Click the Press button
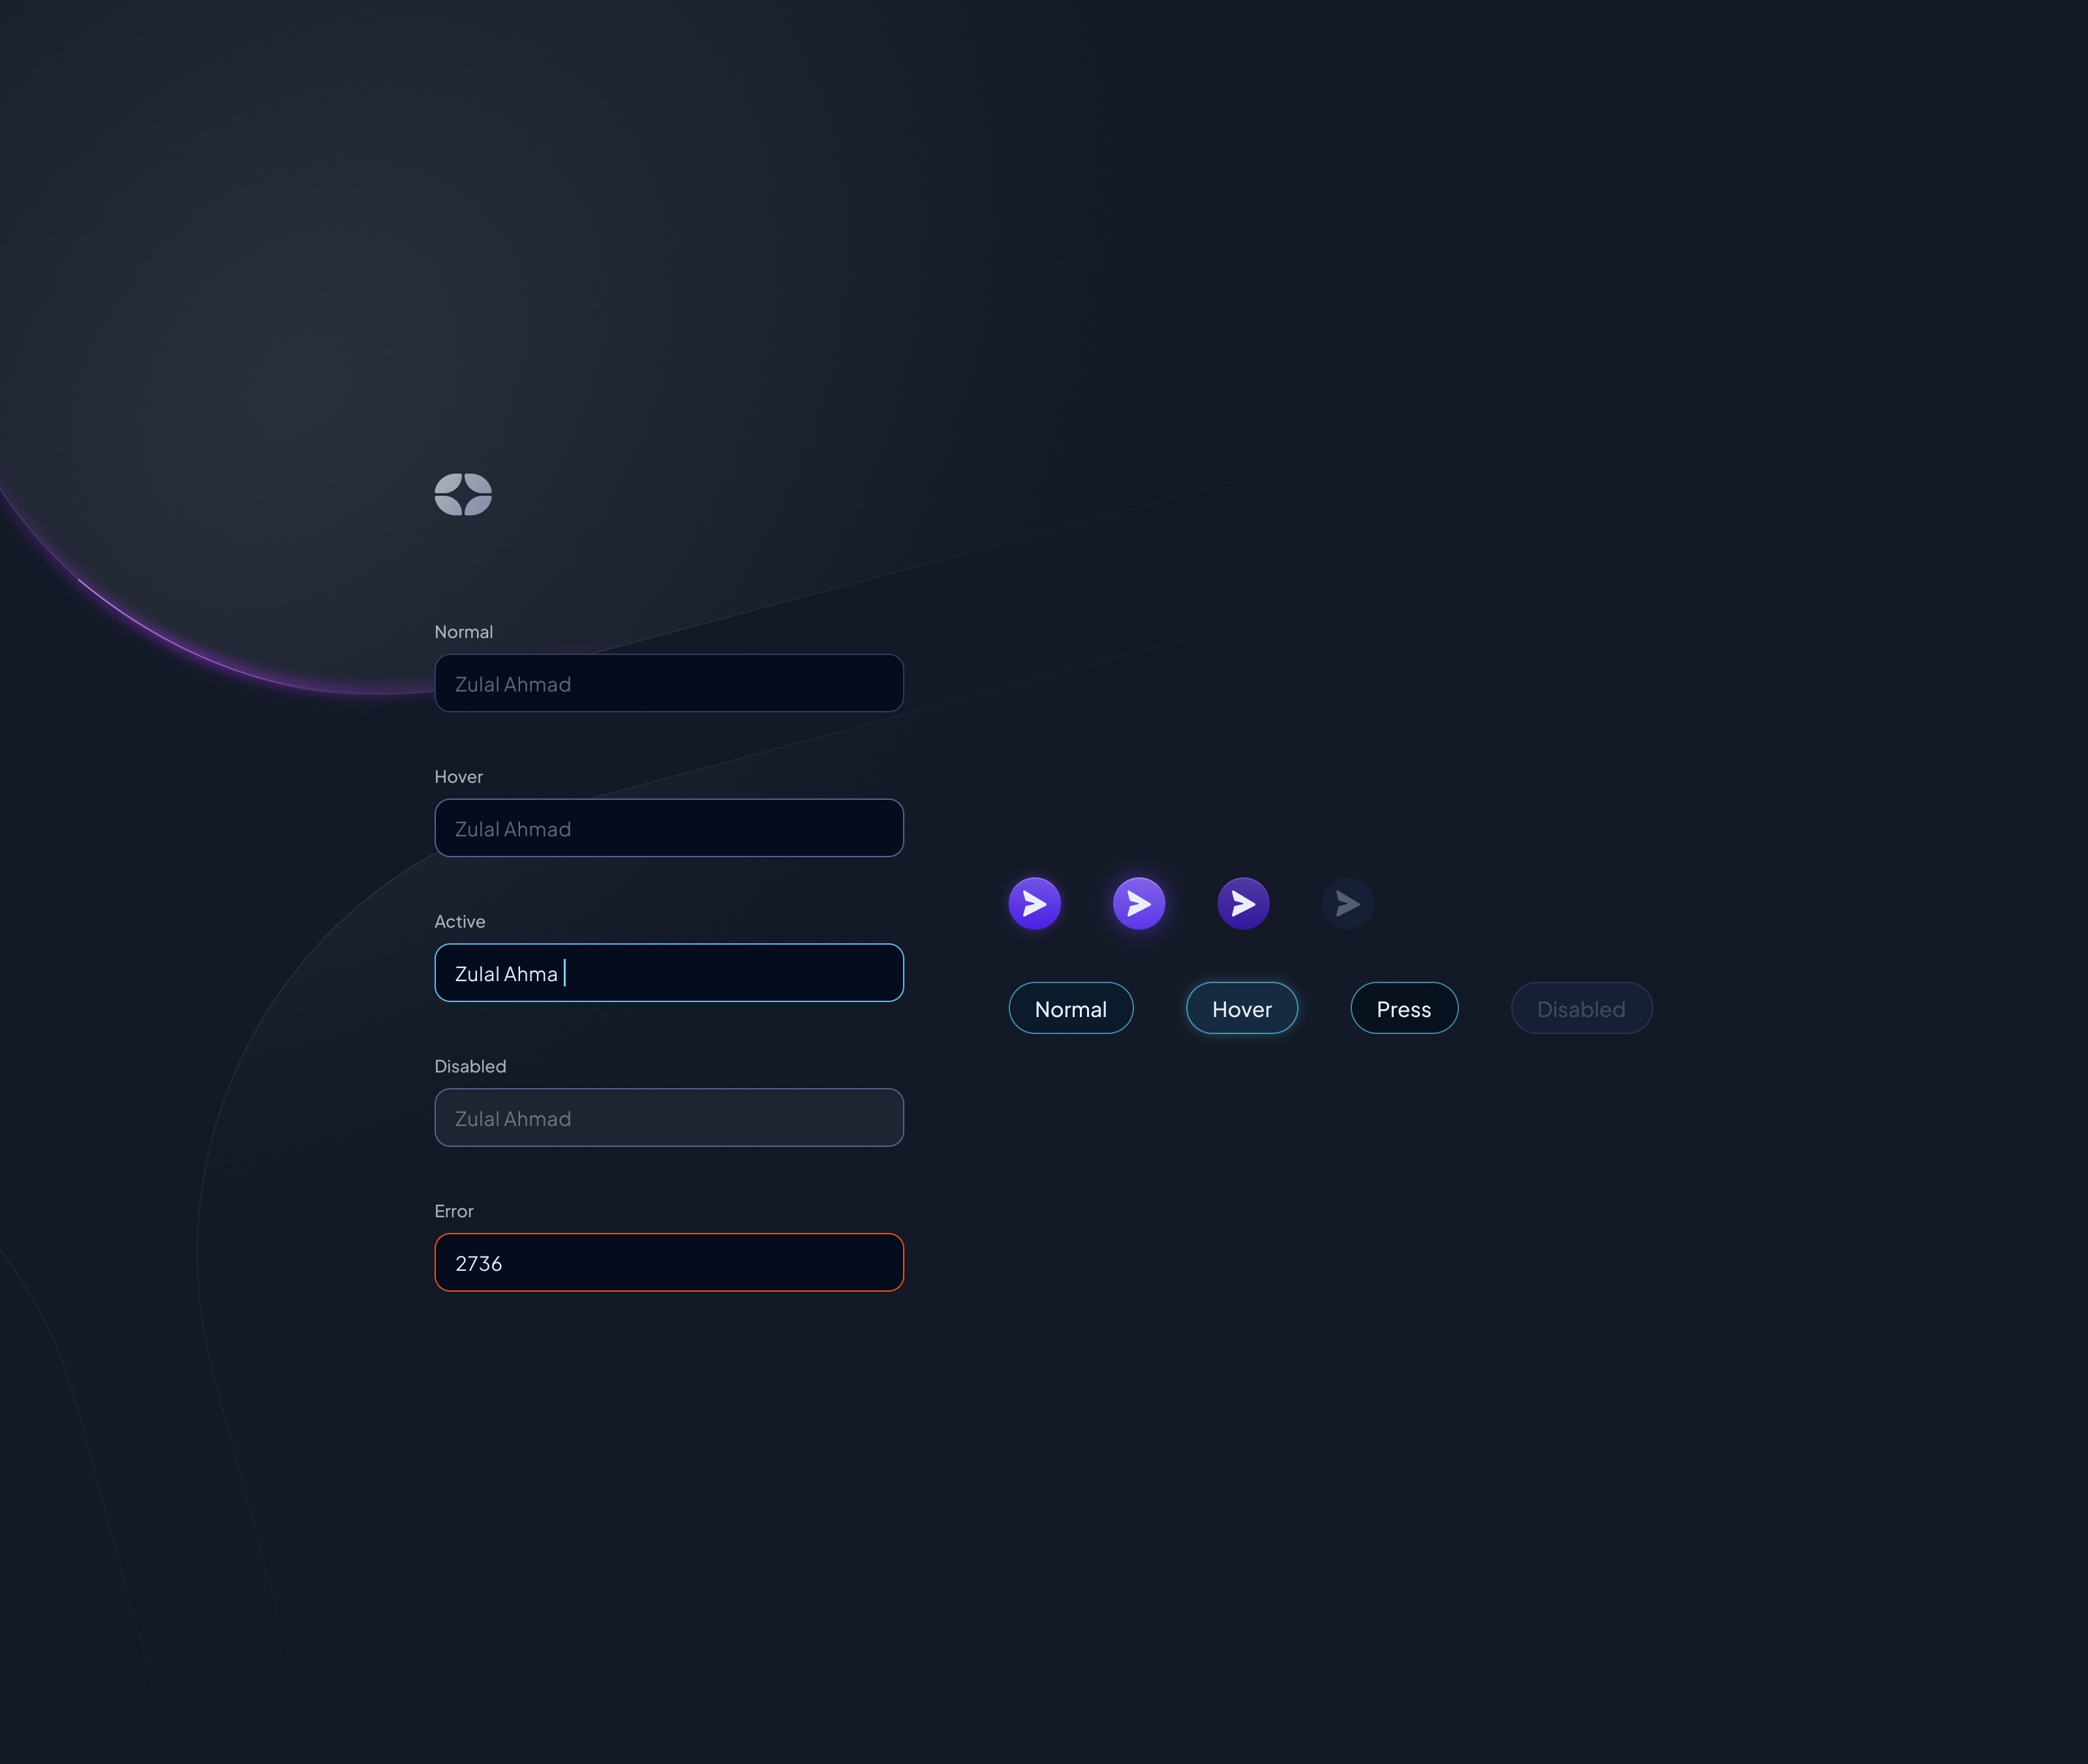Screen dimensions: 2088x1764 pyautogui.click(x=1404, y=1008)
